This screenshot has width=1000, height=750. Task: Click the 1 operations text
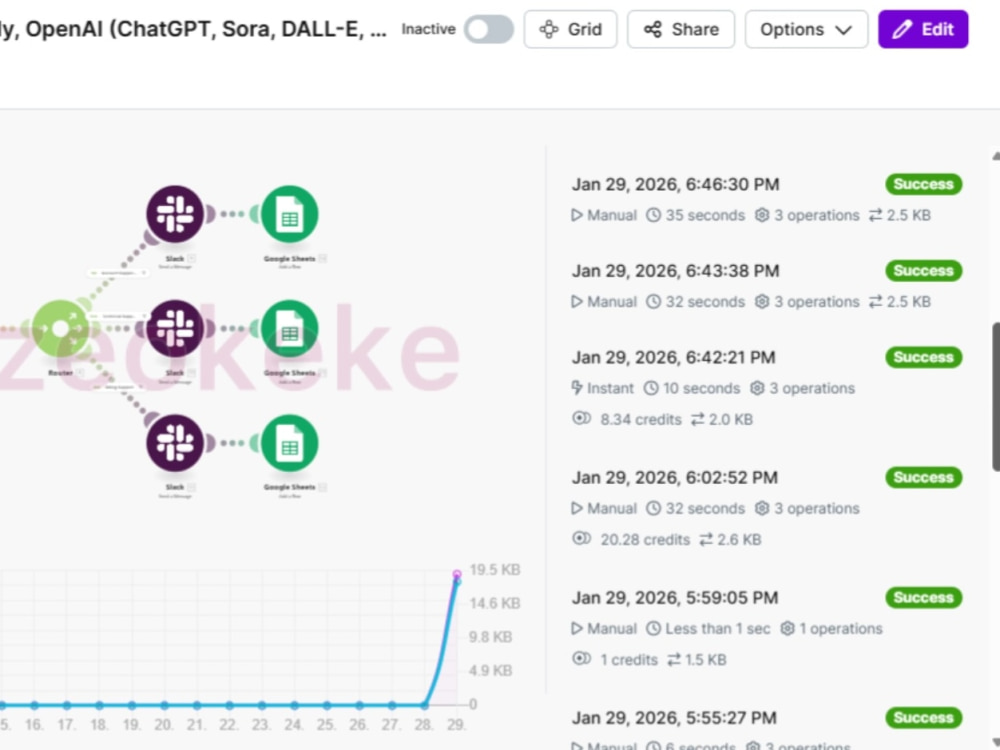click(x=841, y=629)
